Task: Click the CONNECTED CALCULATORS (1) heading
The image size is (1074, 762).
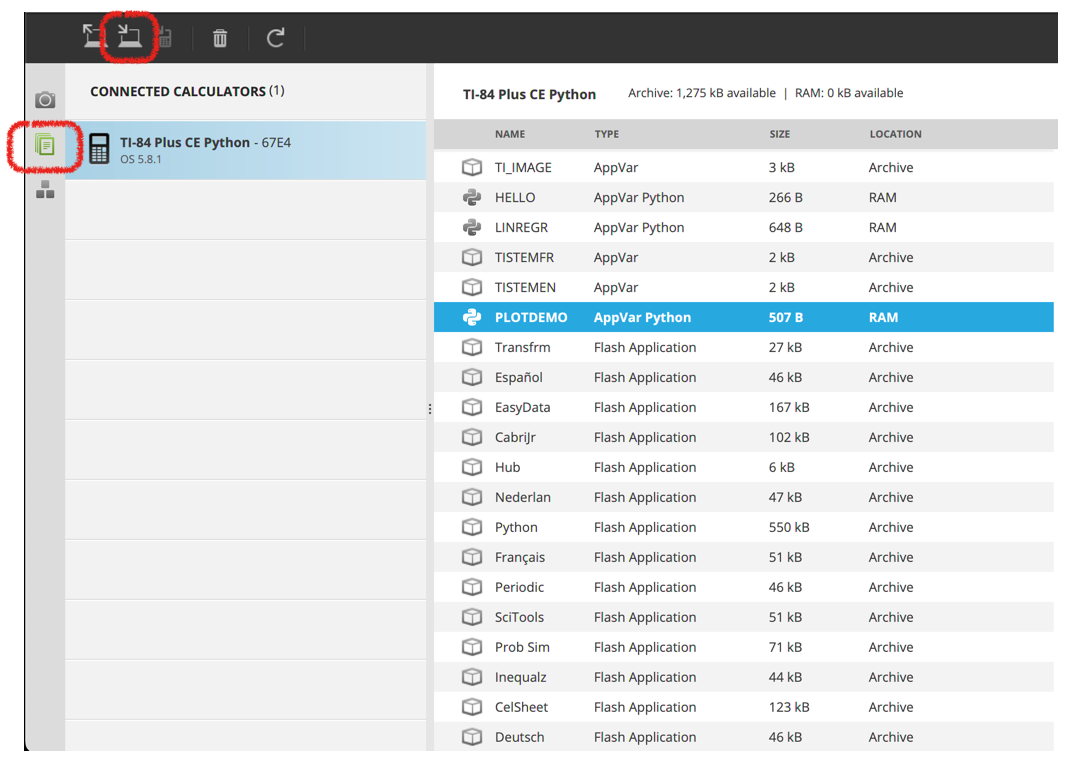Action: pyautogui.click(x=187, y=91)
